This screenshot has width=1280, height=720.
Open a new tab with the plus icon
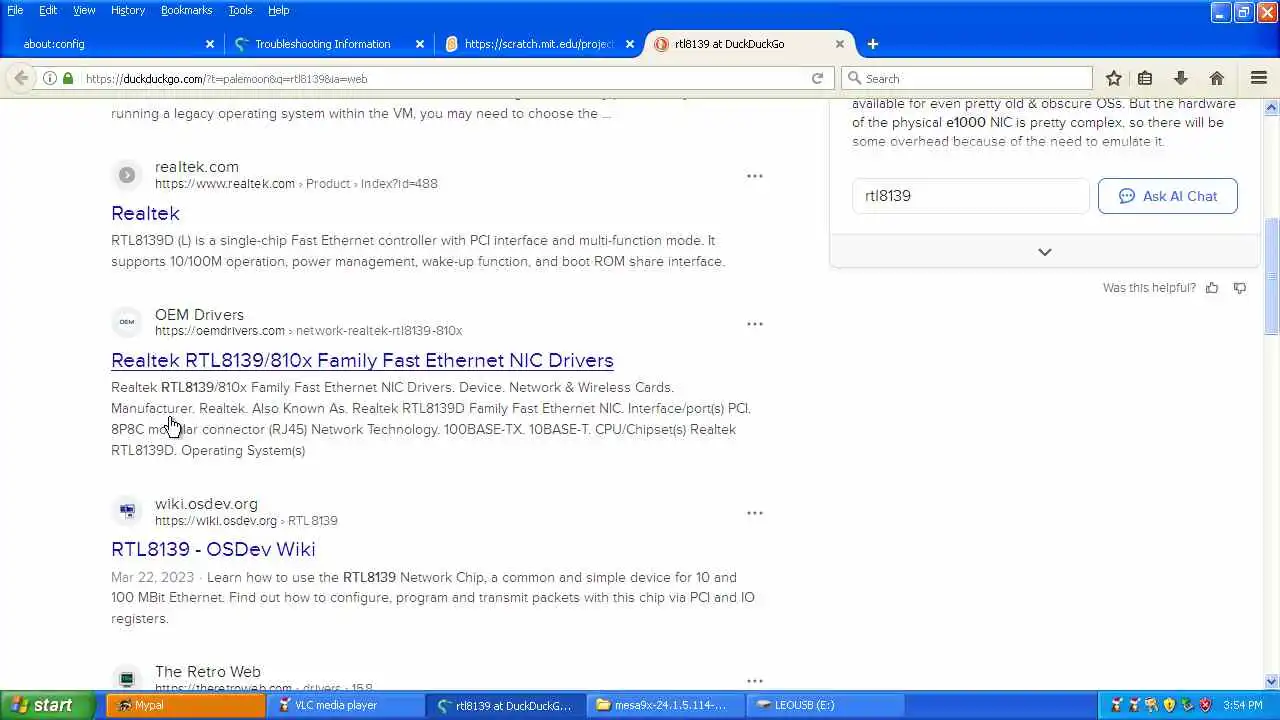[x=873, y=44]
